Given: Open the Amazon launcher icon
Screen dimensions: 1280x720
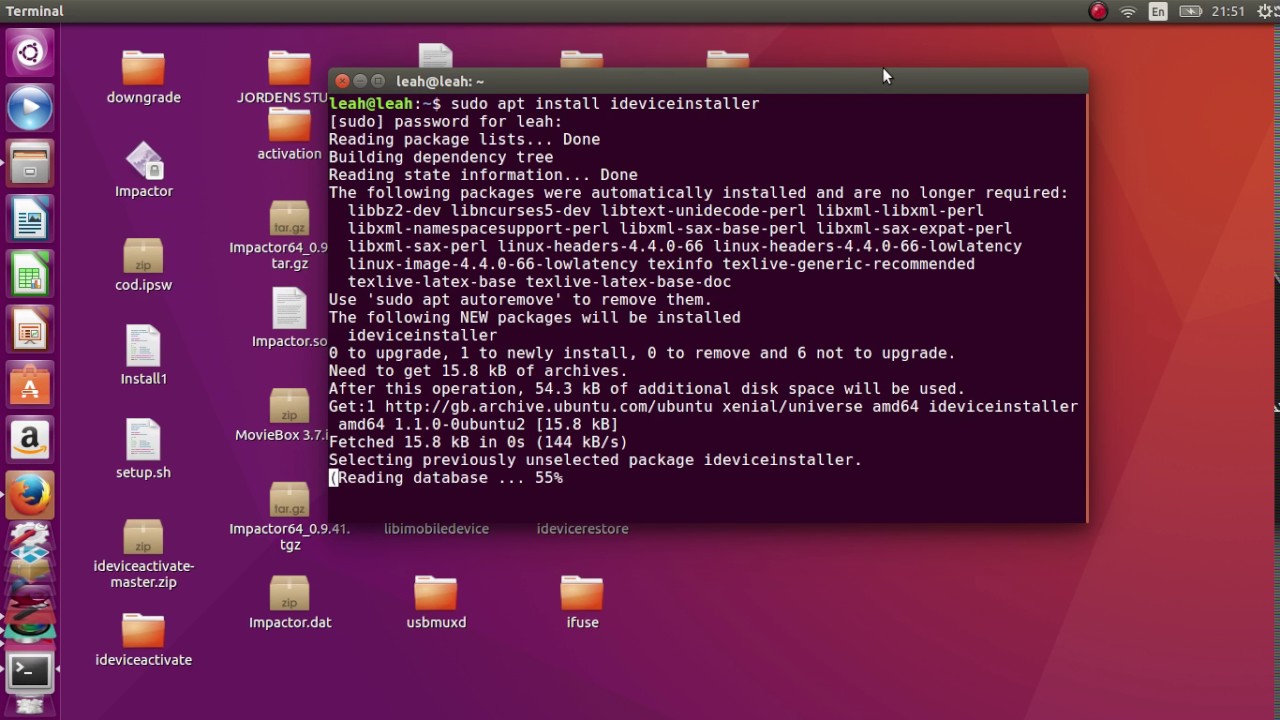Looking at the screenshot, I should pos(30,439).
